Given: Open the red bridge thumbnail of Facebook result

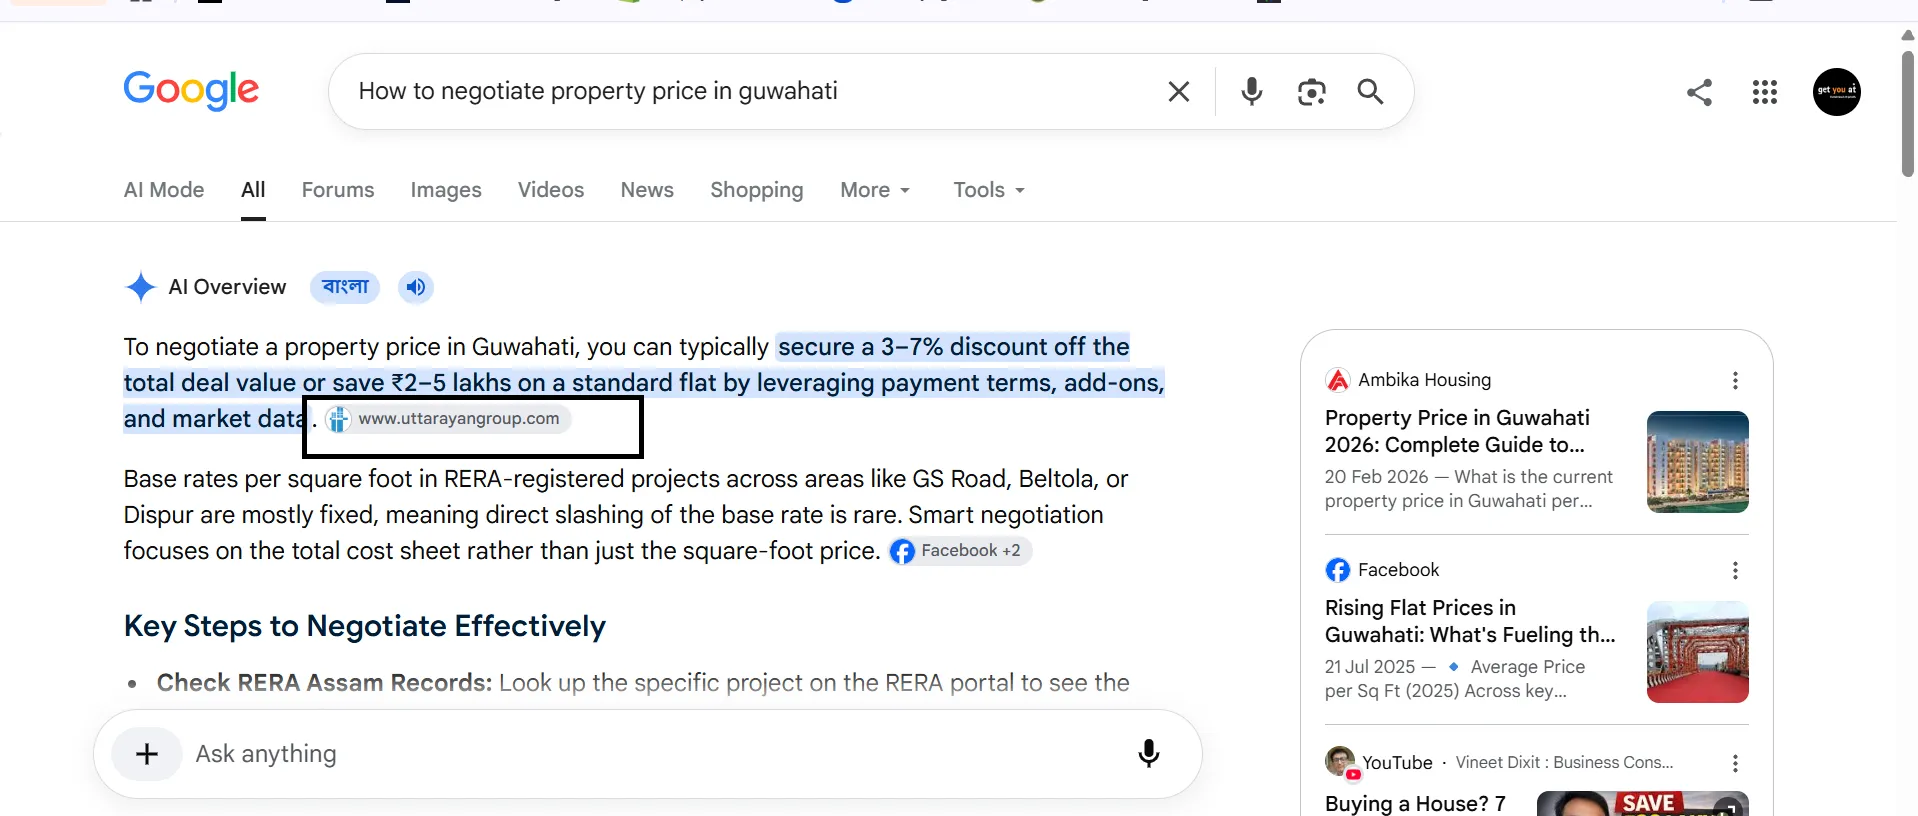Looking at the screenshot, I should pyautogui.click(x=1697, y=652).
